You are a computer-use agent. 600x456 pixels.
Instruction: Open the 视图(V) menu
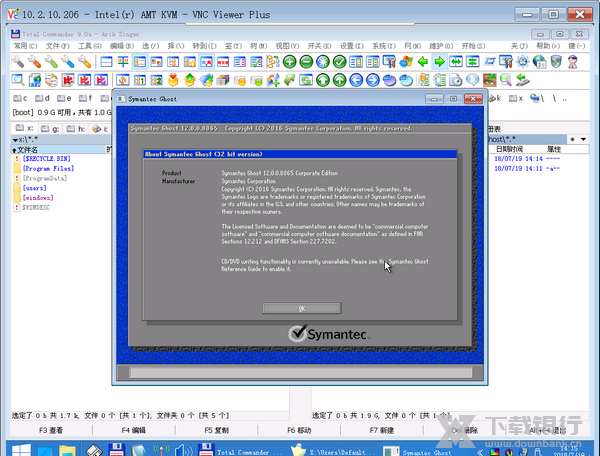pyautogui.click(x=287, y=46)
